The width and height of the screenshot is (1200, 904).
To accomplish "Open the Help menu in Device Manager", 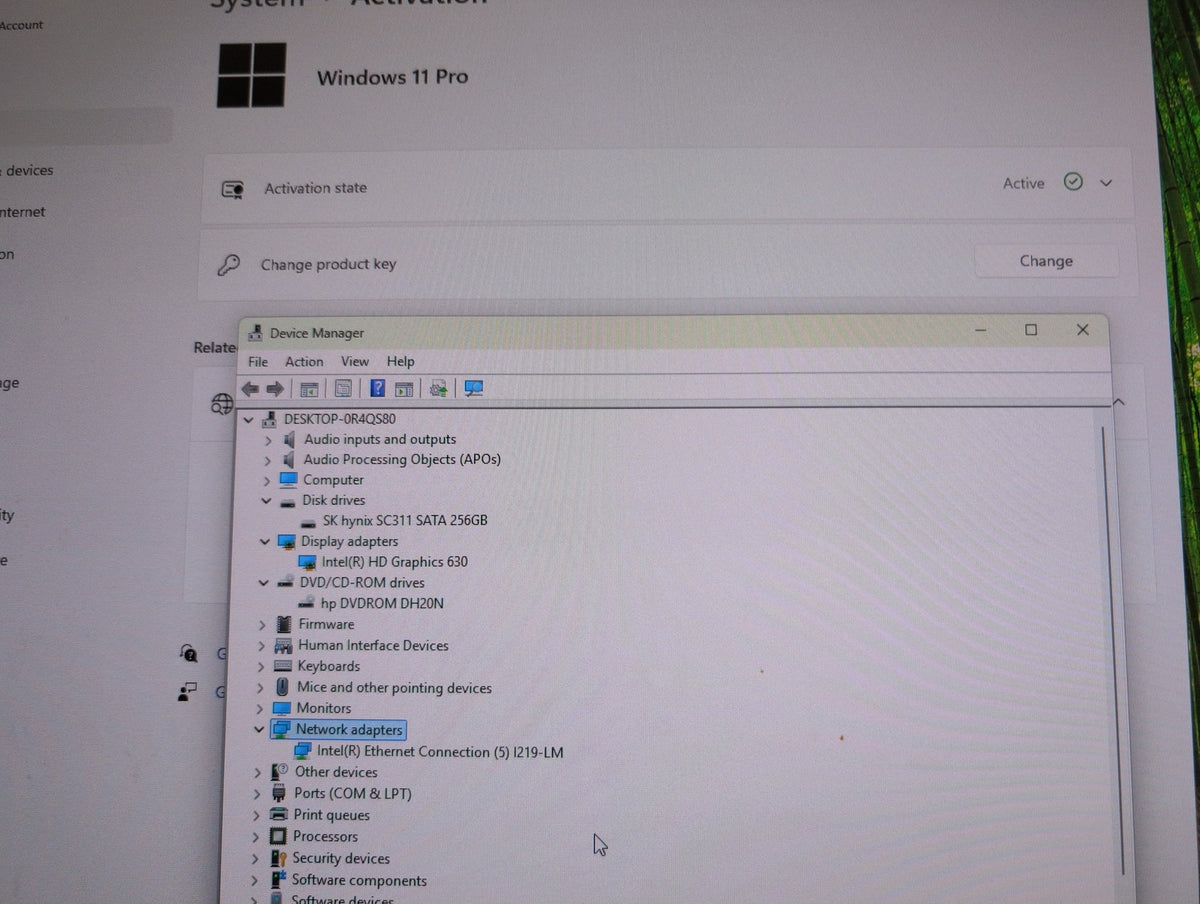I will coord(401,362).
